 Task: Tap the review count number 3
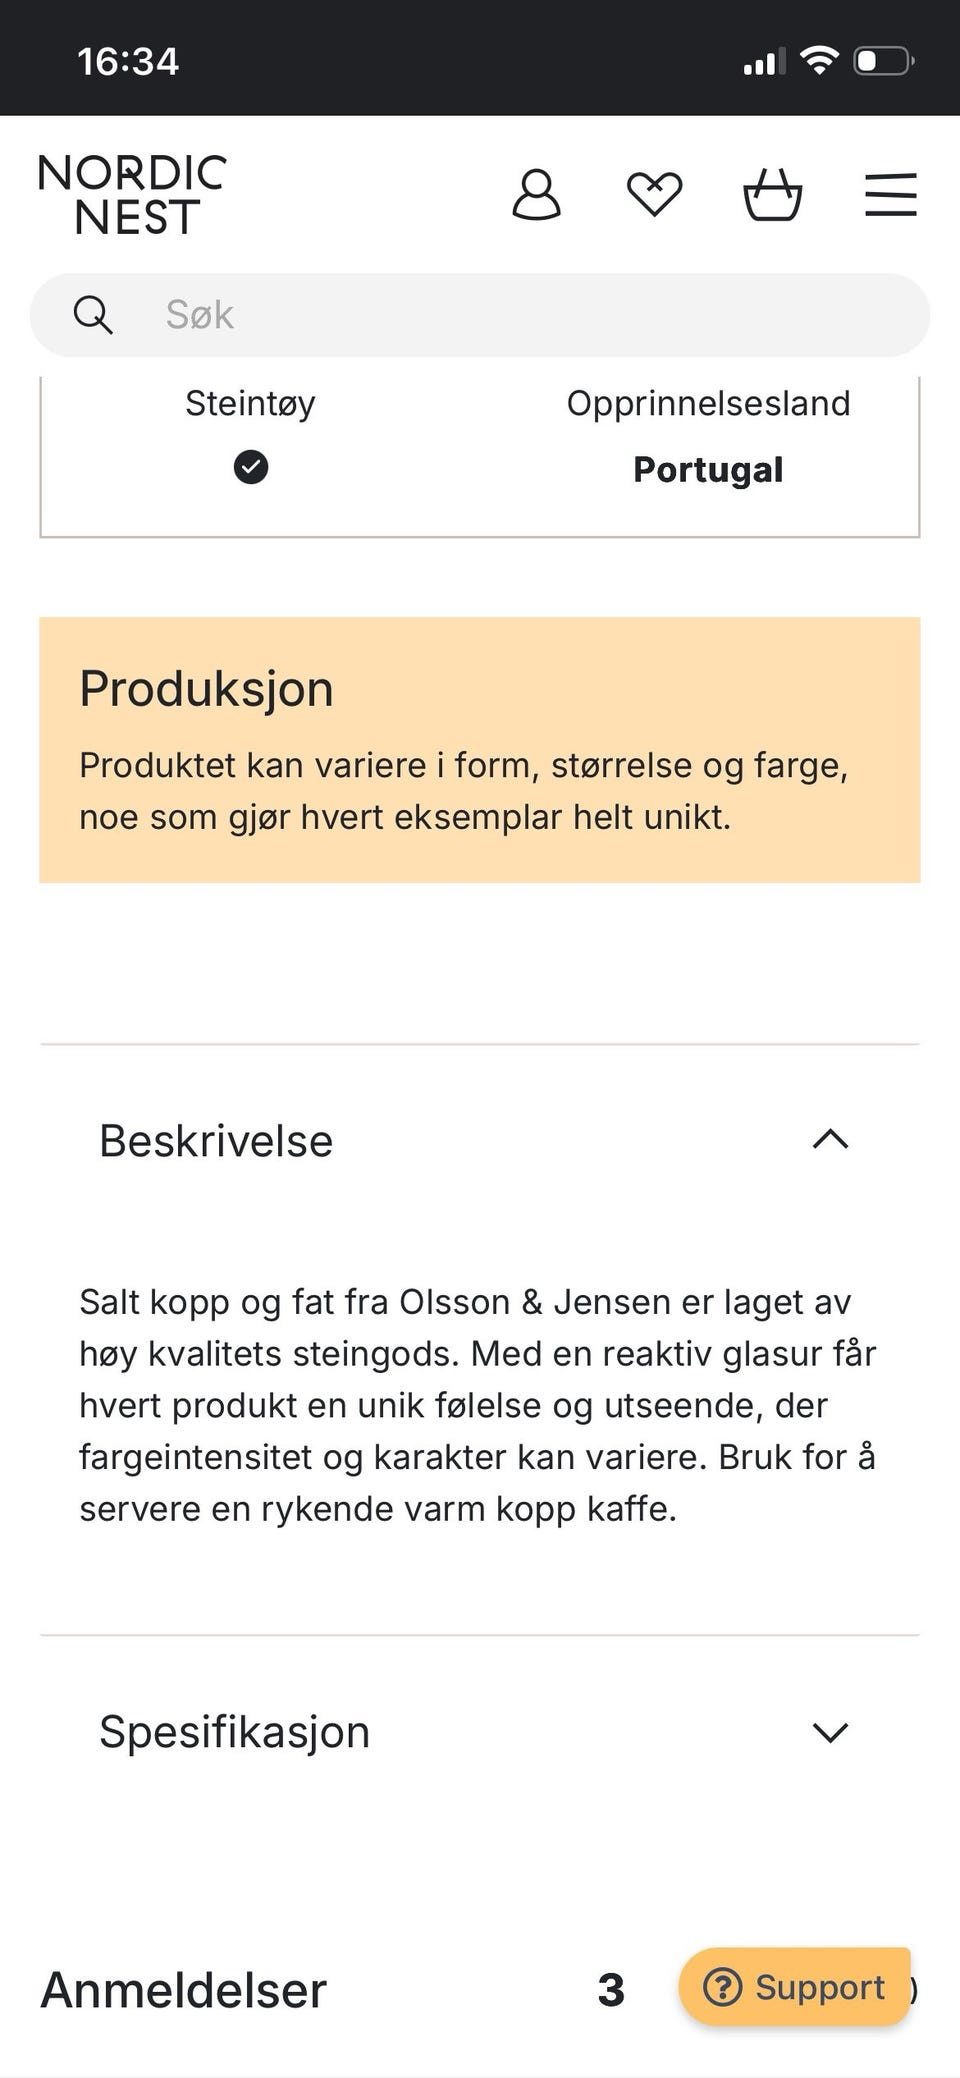pos(611,1990)
